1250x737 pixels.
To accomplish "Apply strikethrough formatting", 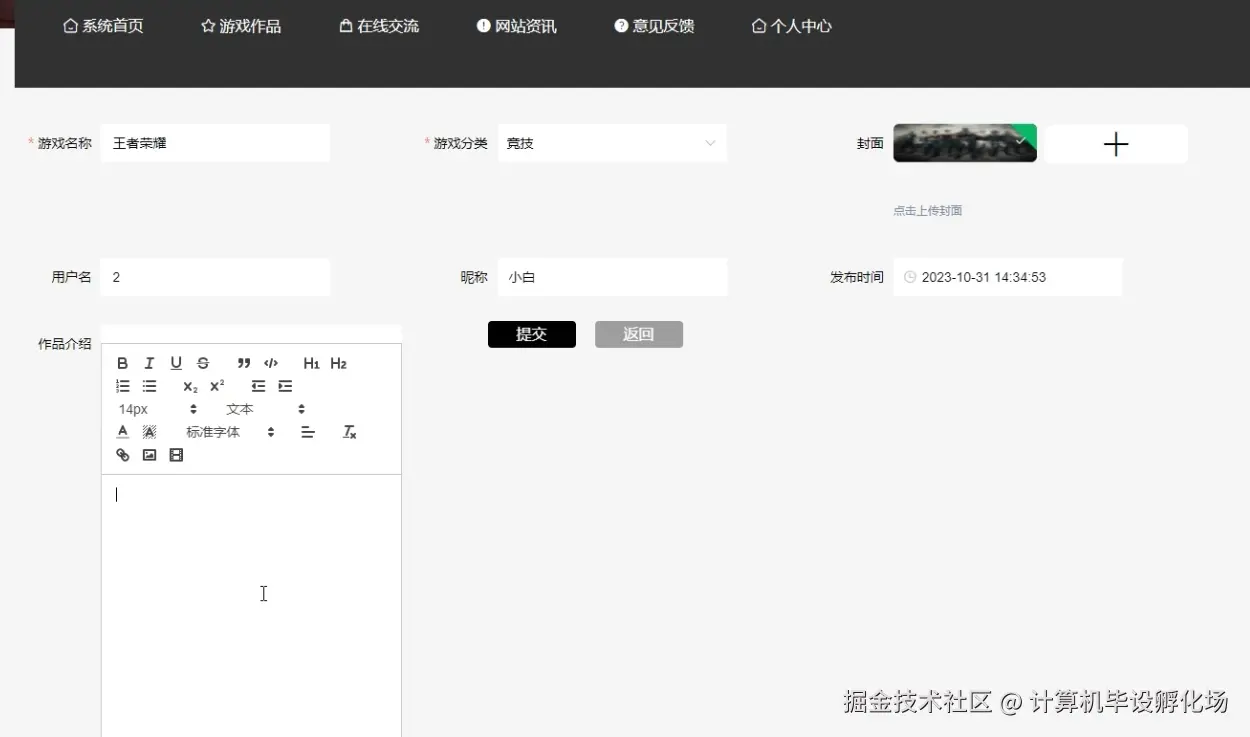I will pyautogui.click(x=203, y=363).
